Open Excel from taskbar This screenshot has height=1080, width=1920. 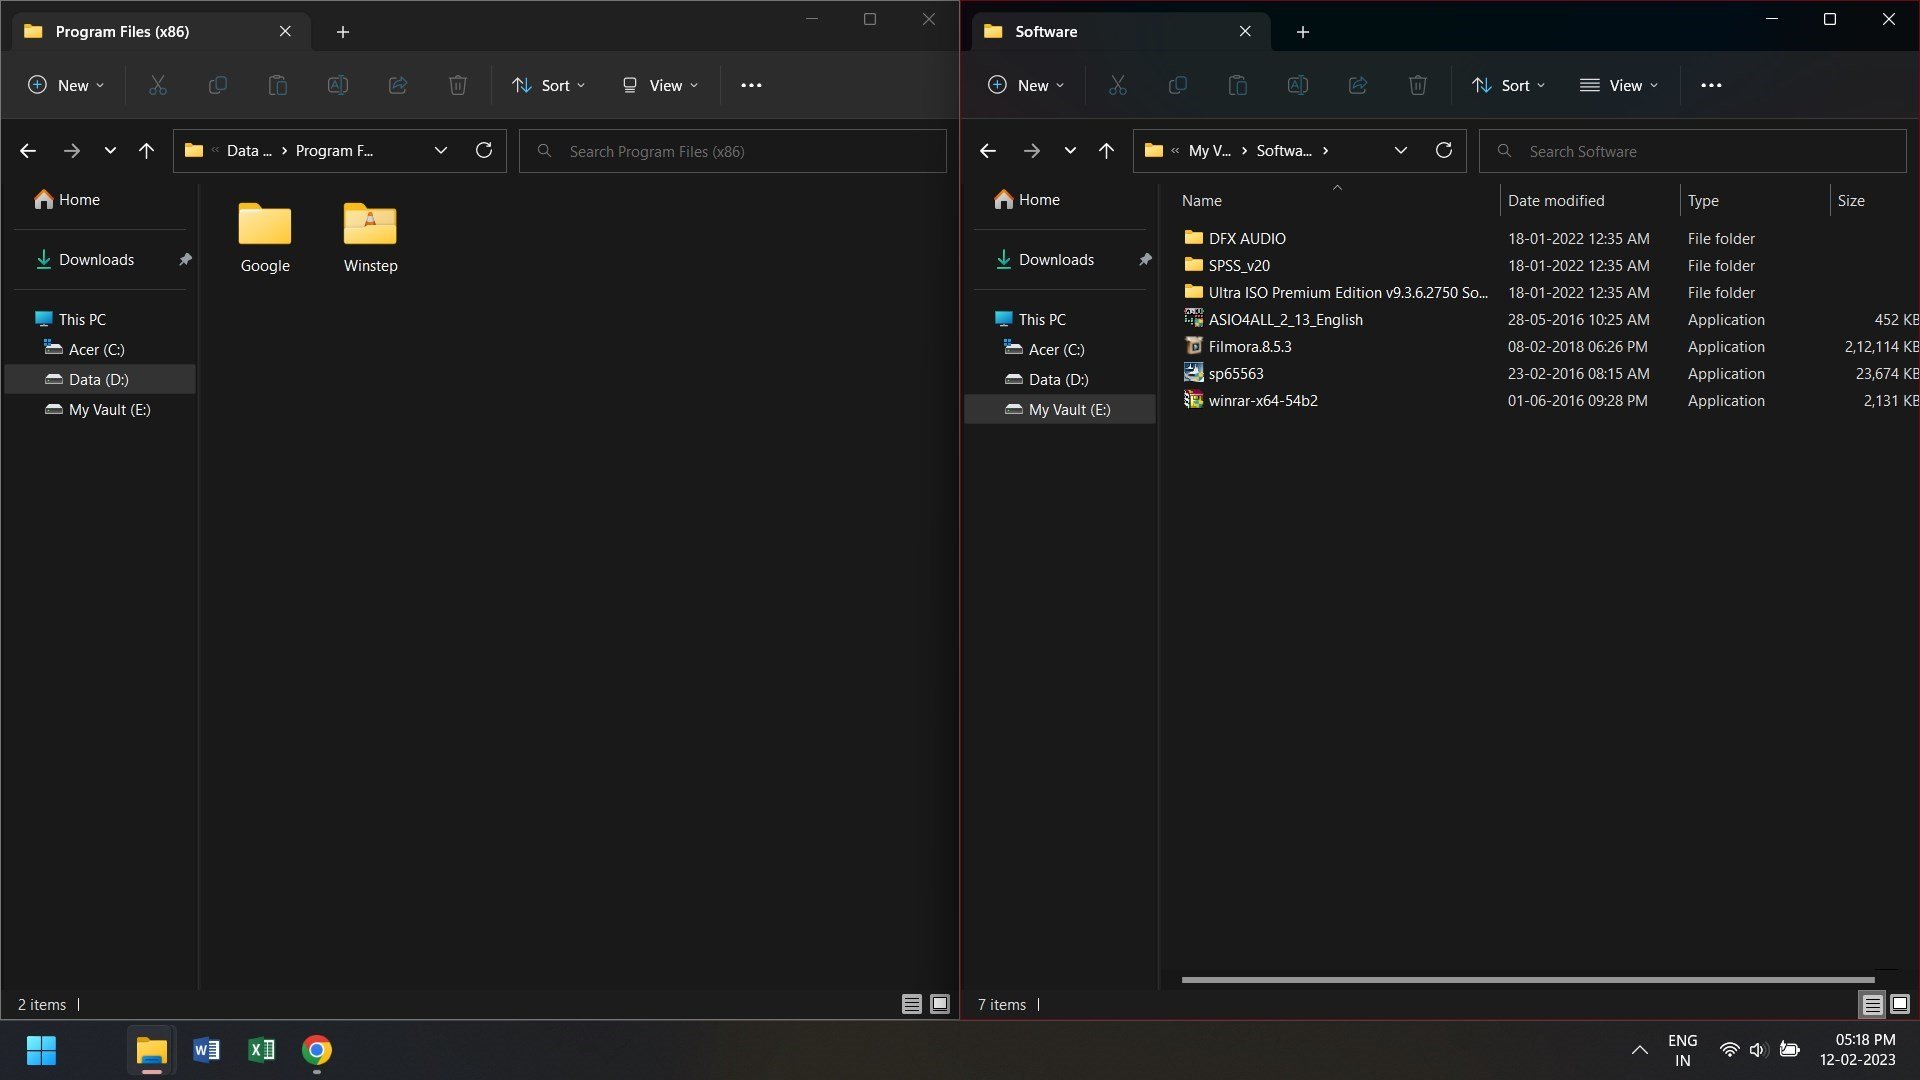click(x=261, y=1051)
